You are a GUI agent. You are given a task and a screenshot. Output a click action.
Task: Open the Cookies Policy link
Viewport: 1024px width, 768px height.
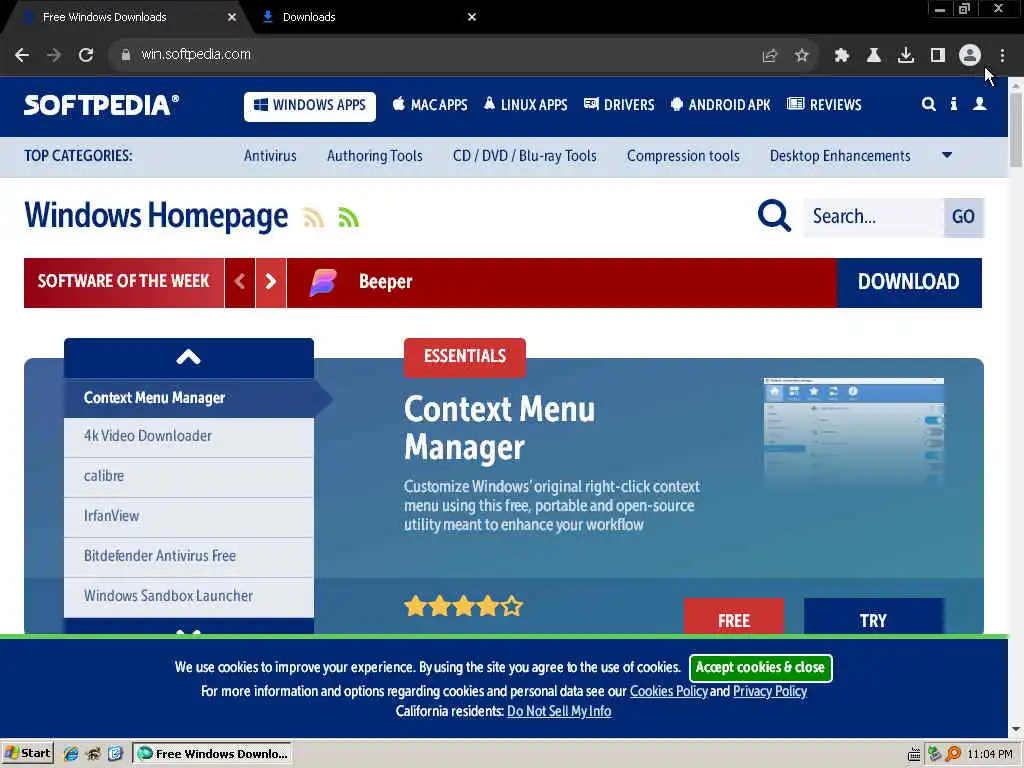669,691
